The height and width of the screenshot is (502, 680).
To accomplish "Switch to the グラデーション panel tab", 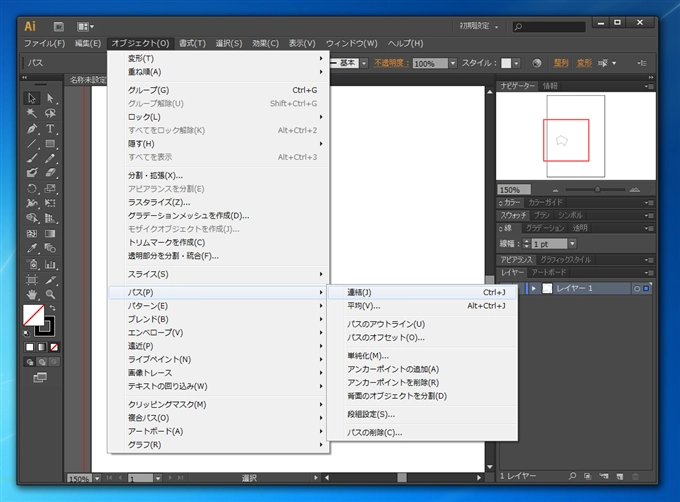I will pyautogui.click(x=545, y=228).
